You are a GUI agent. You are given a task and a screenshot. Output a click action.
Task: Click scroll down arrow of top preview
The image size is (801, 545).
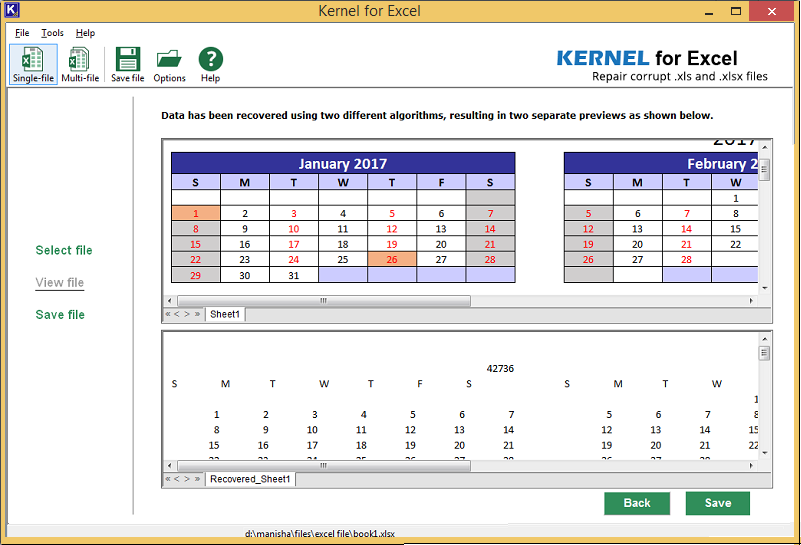[765, 289]
